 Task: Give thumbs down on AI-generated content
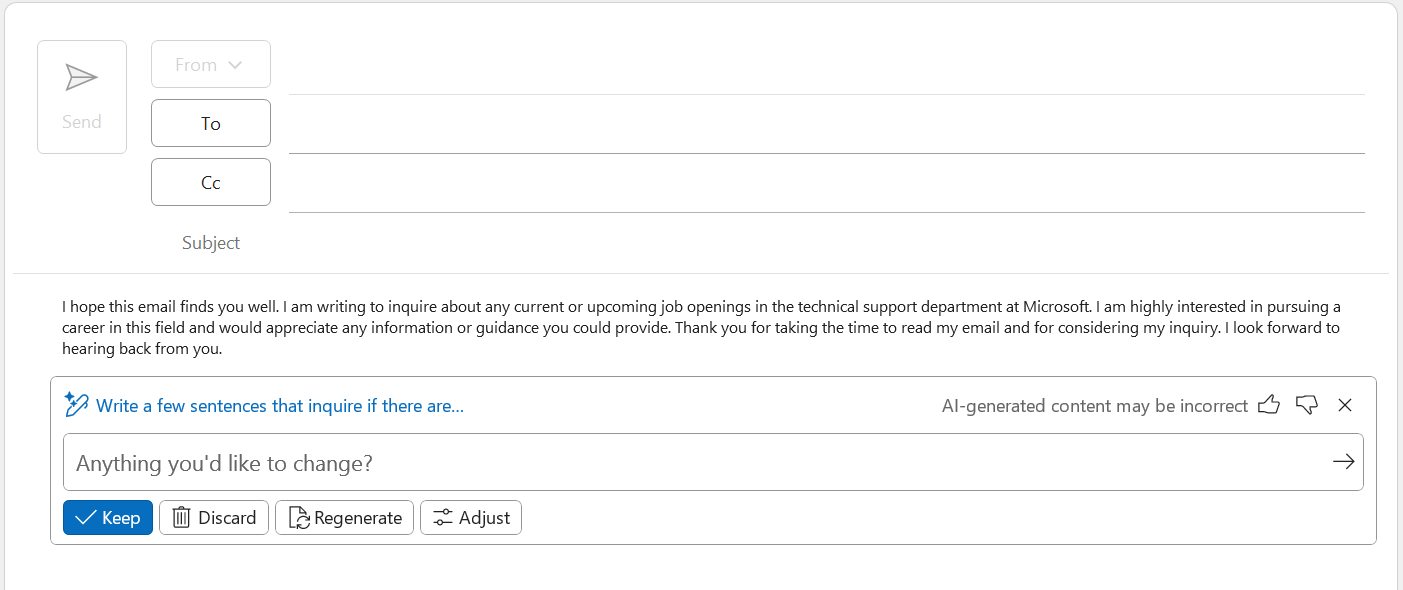[1306, 405]
